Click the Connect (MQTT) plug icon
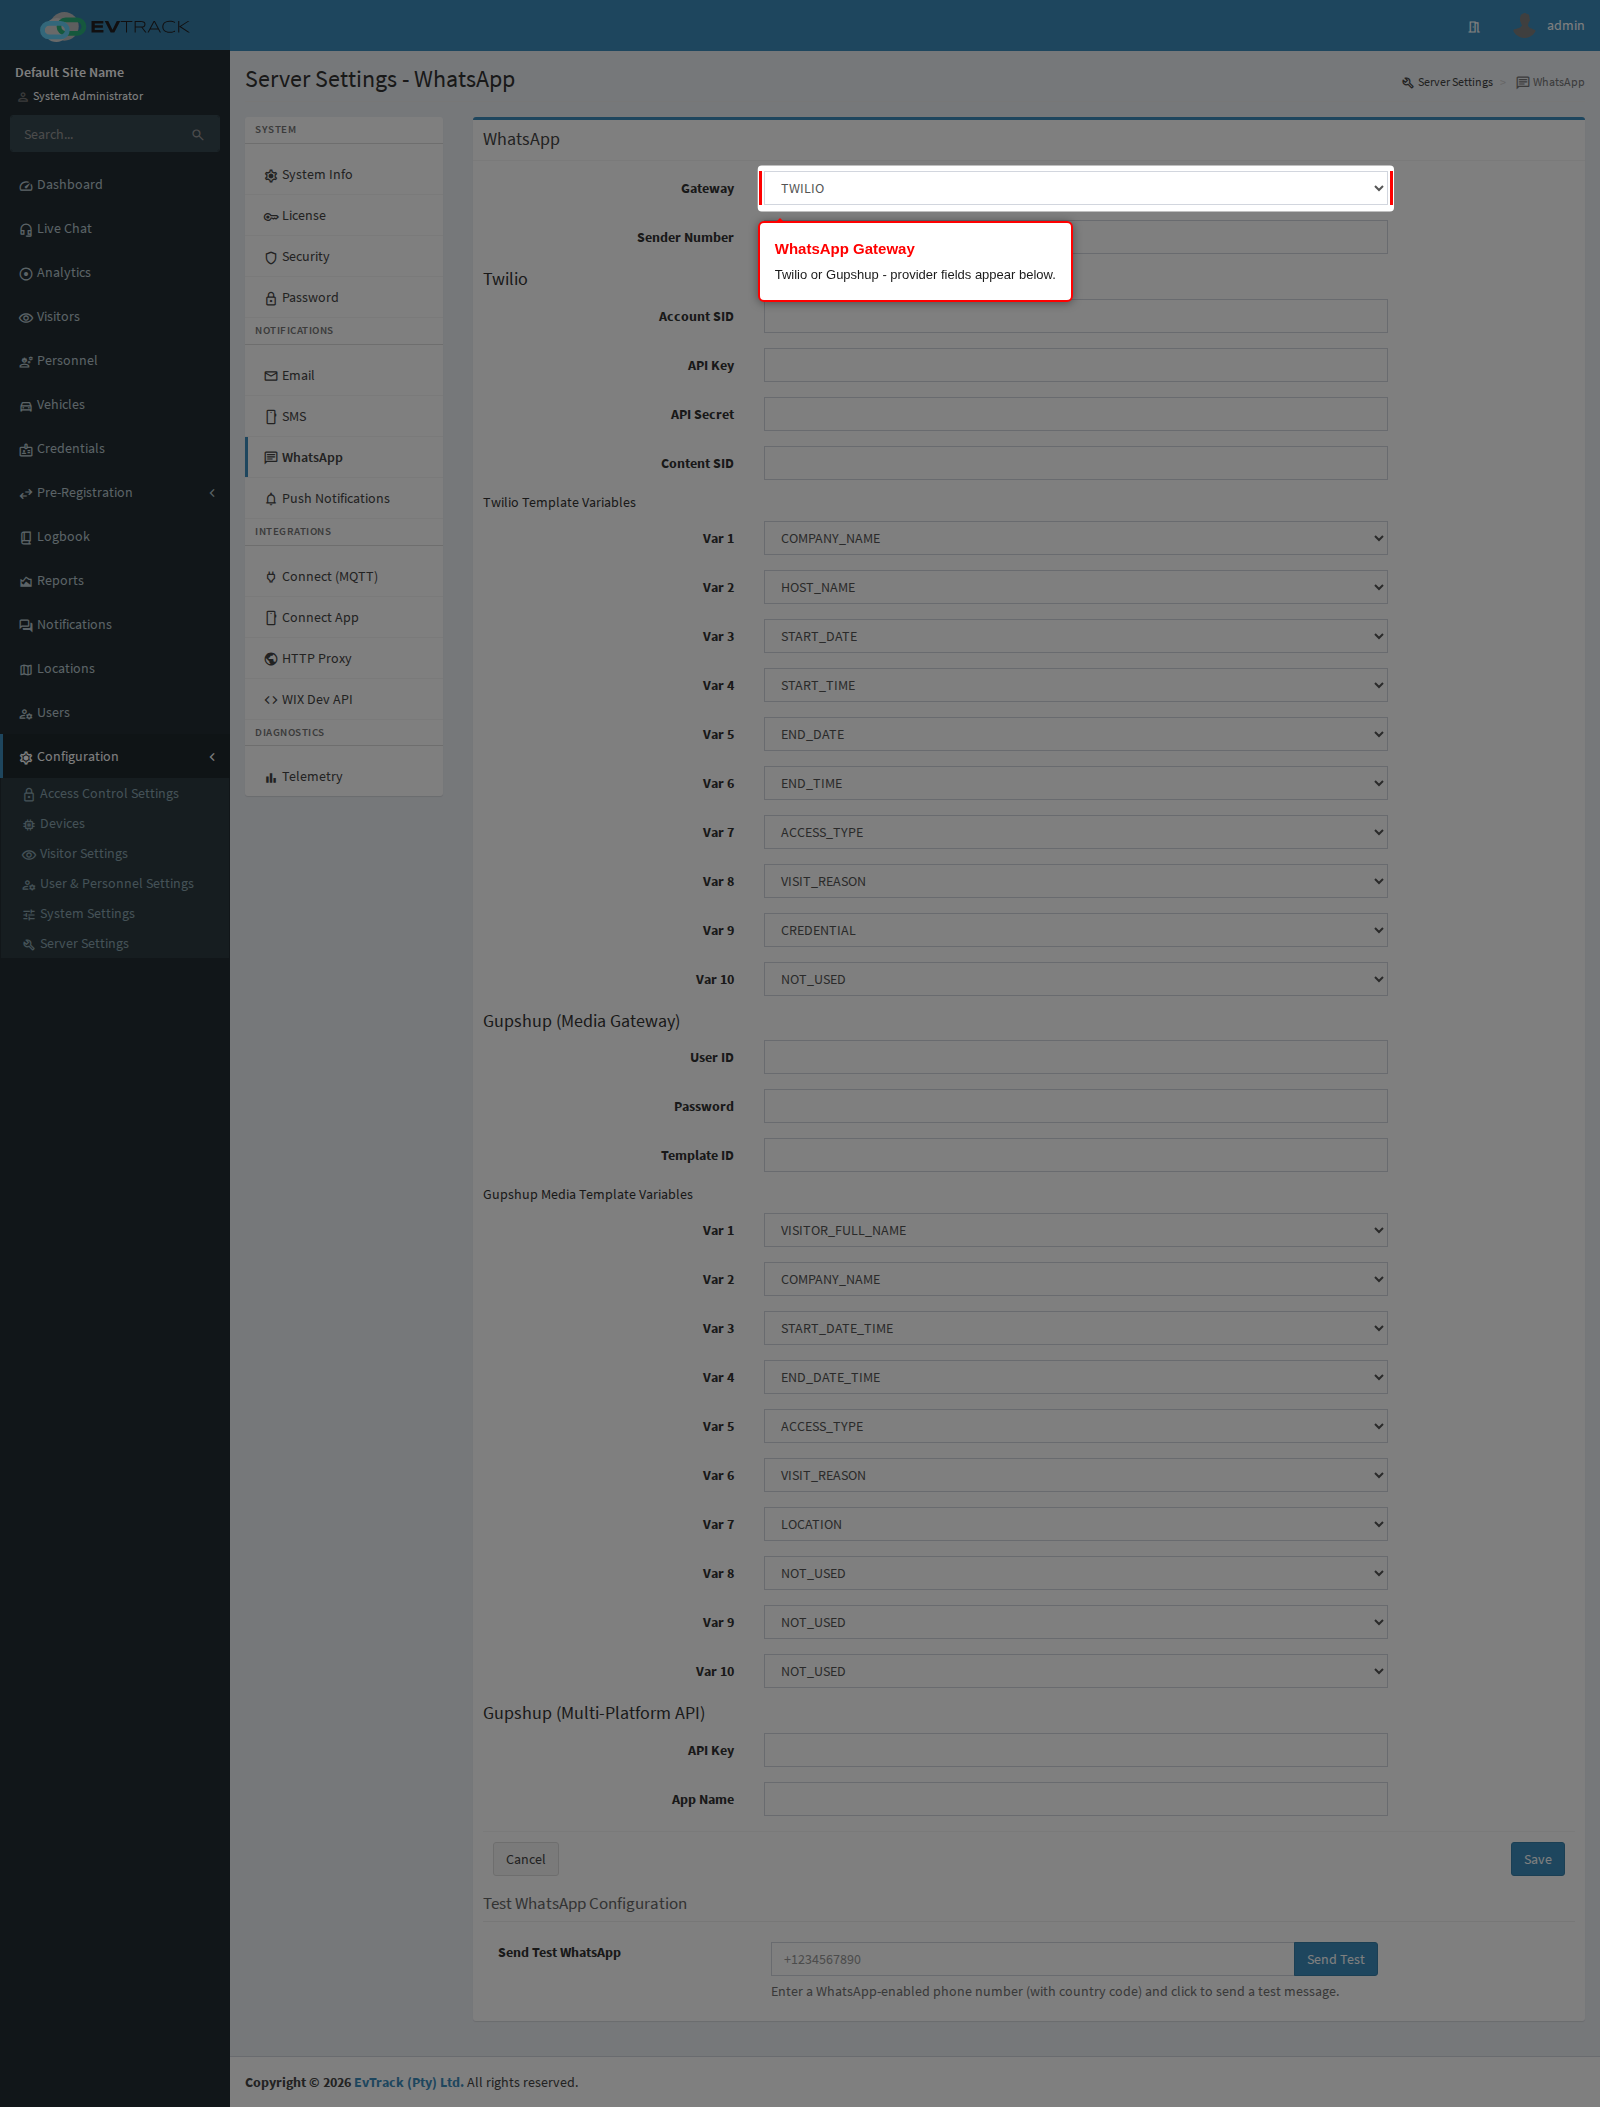Image resolution: width=1600 pixels, height=2107 pixels. 271,578
